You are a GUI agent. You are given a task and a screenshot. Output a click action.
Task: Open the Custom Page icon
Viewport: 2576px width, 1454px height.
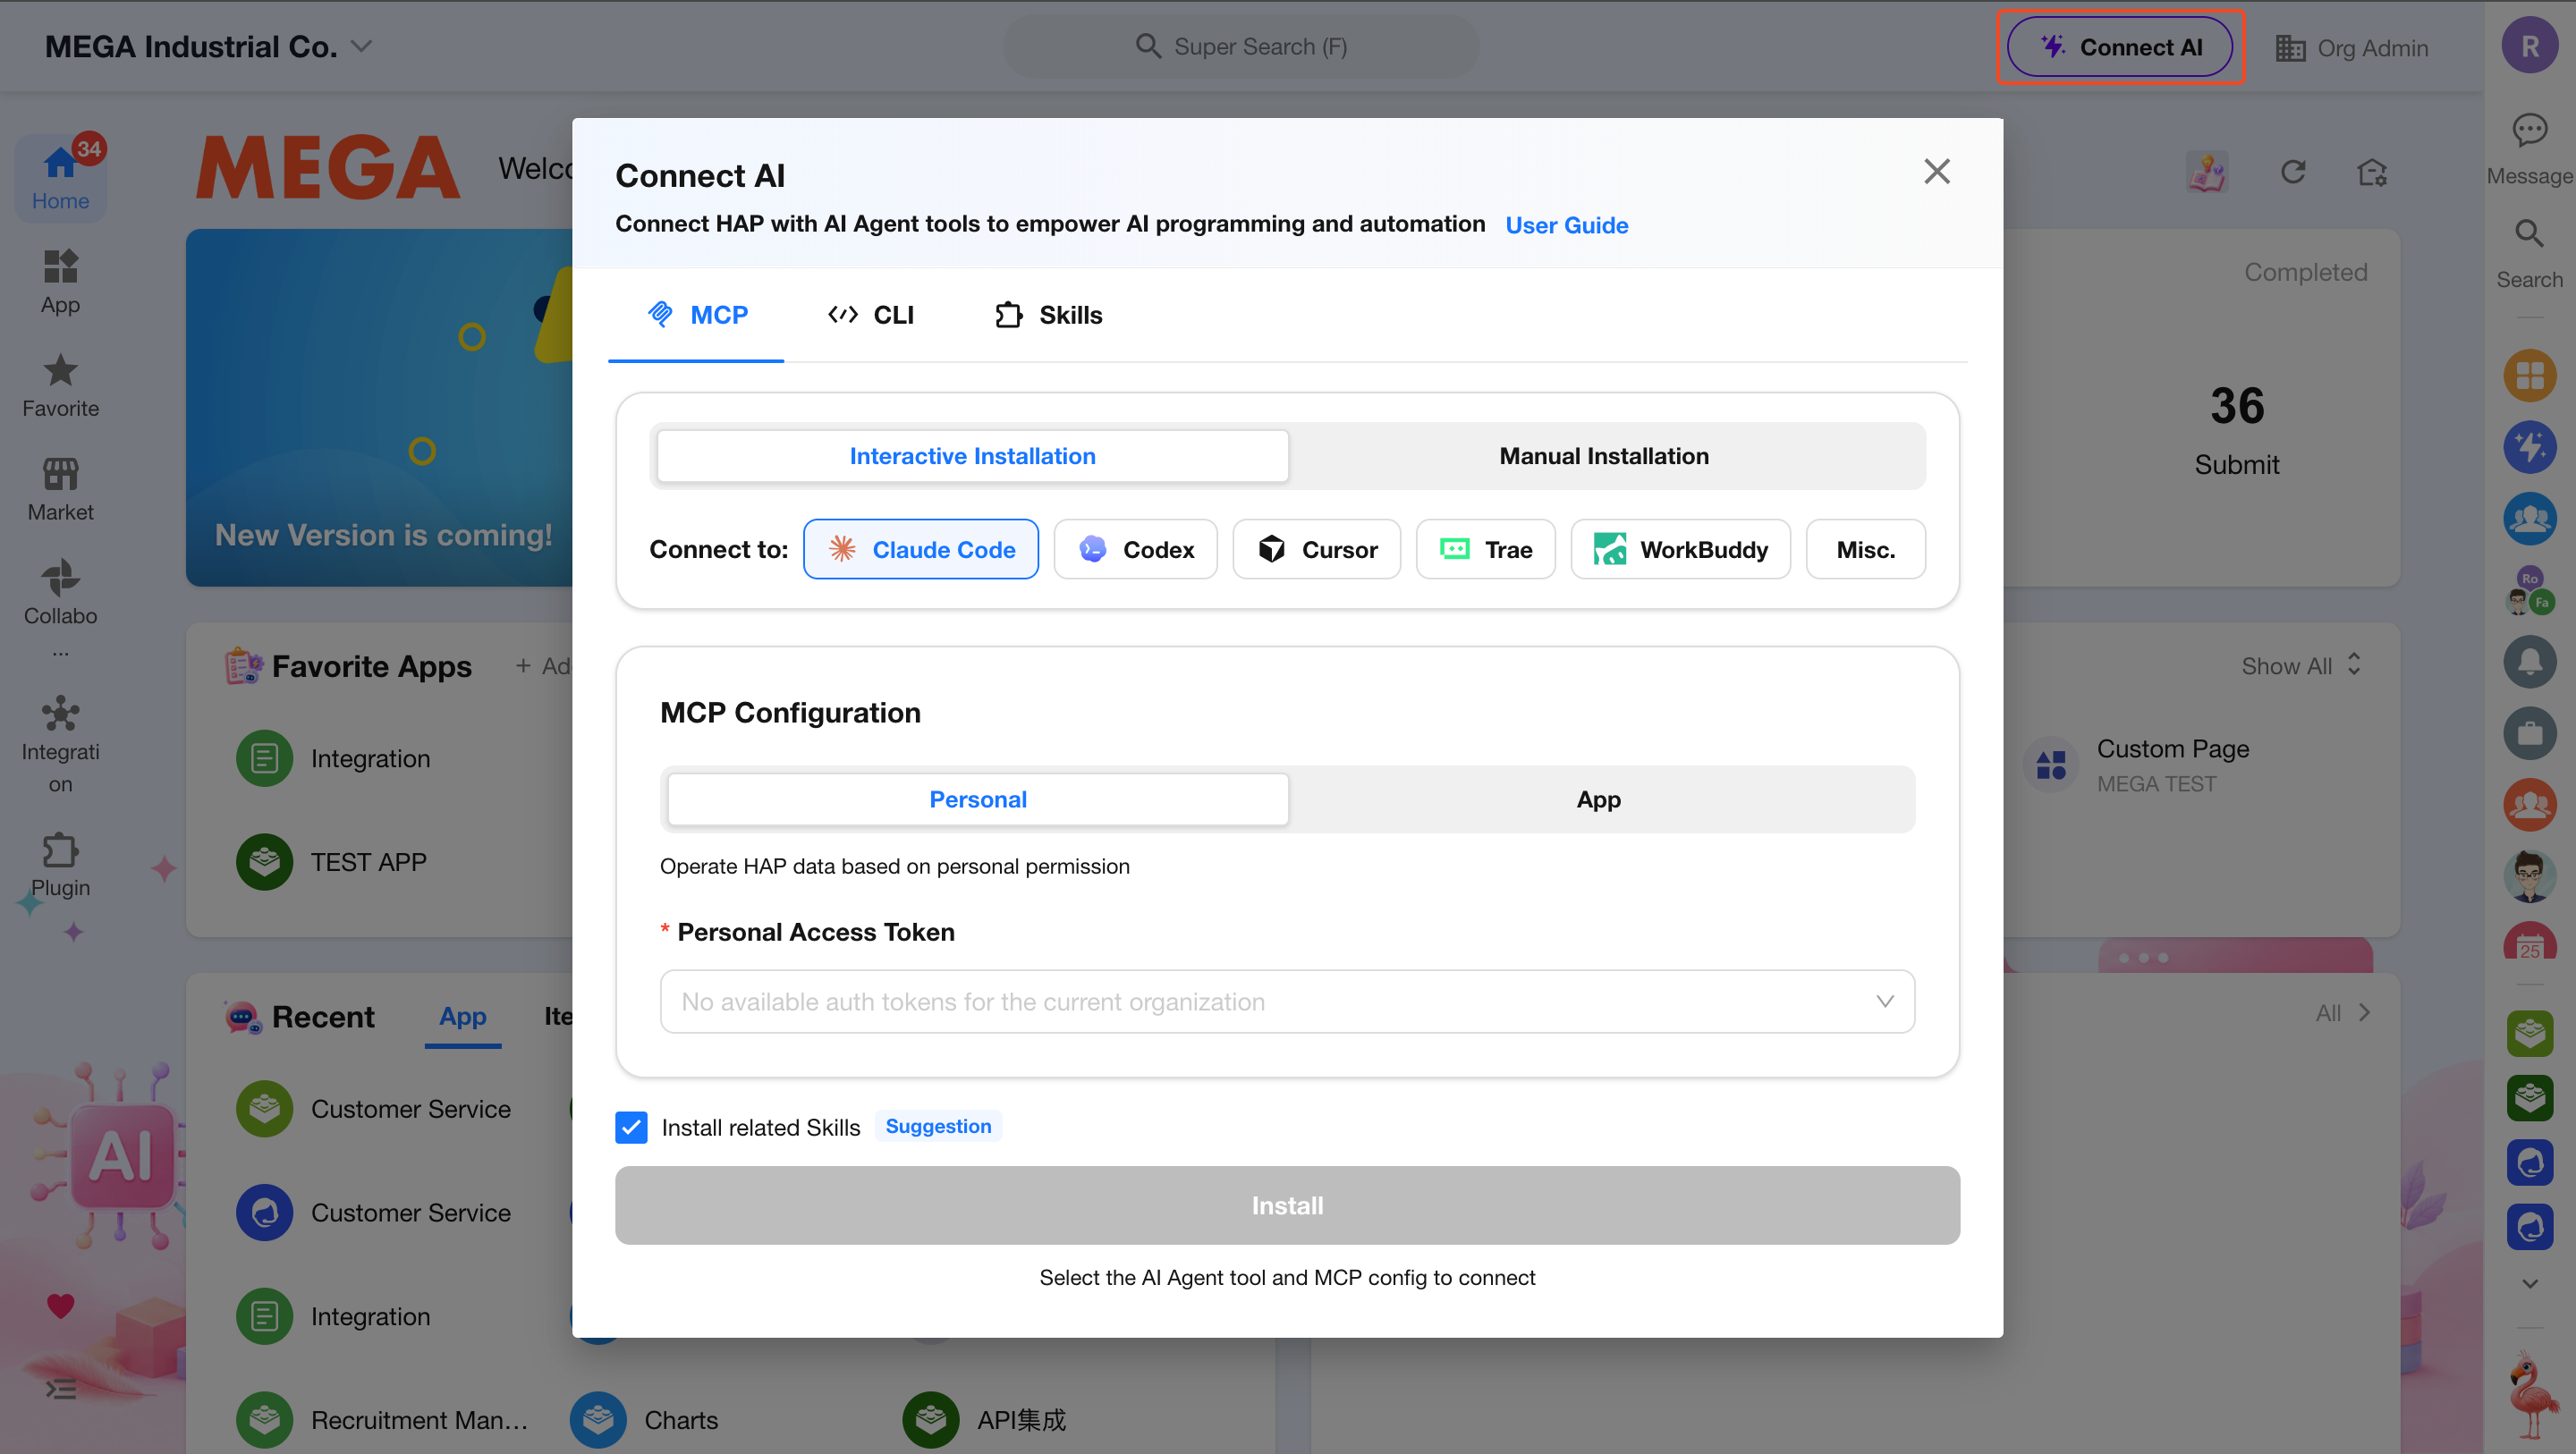(2050, 765)
